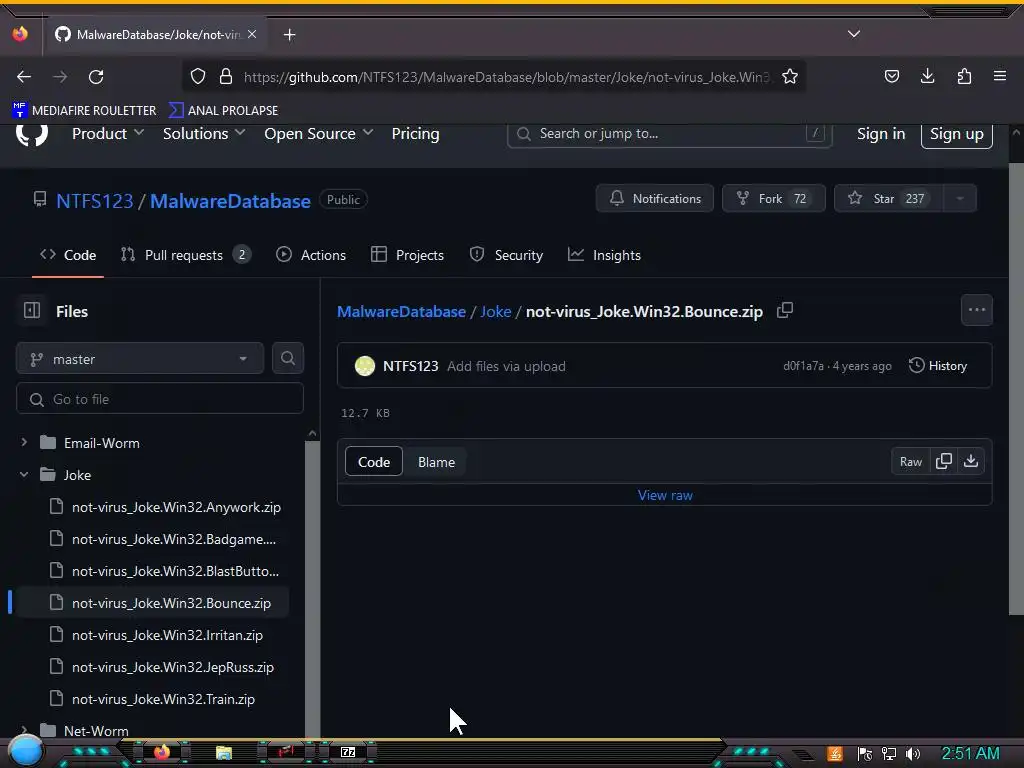Open the MalwareDatabase repository title link
Screen dimensions: 1024x768
(x=231, y=200)
